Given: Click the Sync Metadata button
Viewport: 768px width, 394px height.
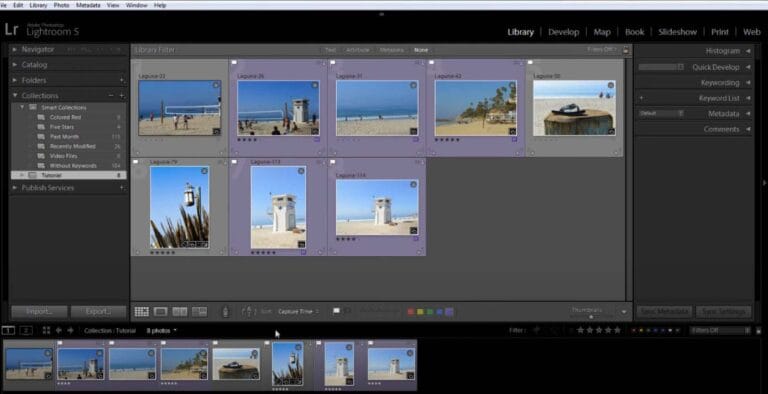Looking at the screenshot, I should [x=665, y=312].
